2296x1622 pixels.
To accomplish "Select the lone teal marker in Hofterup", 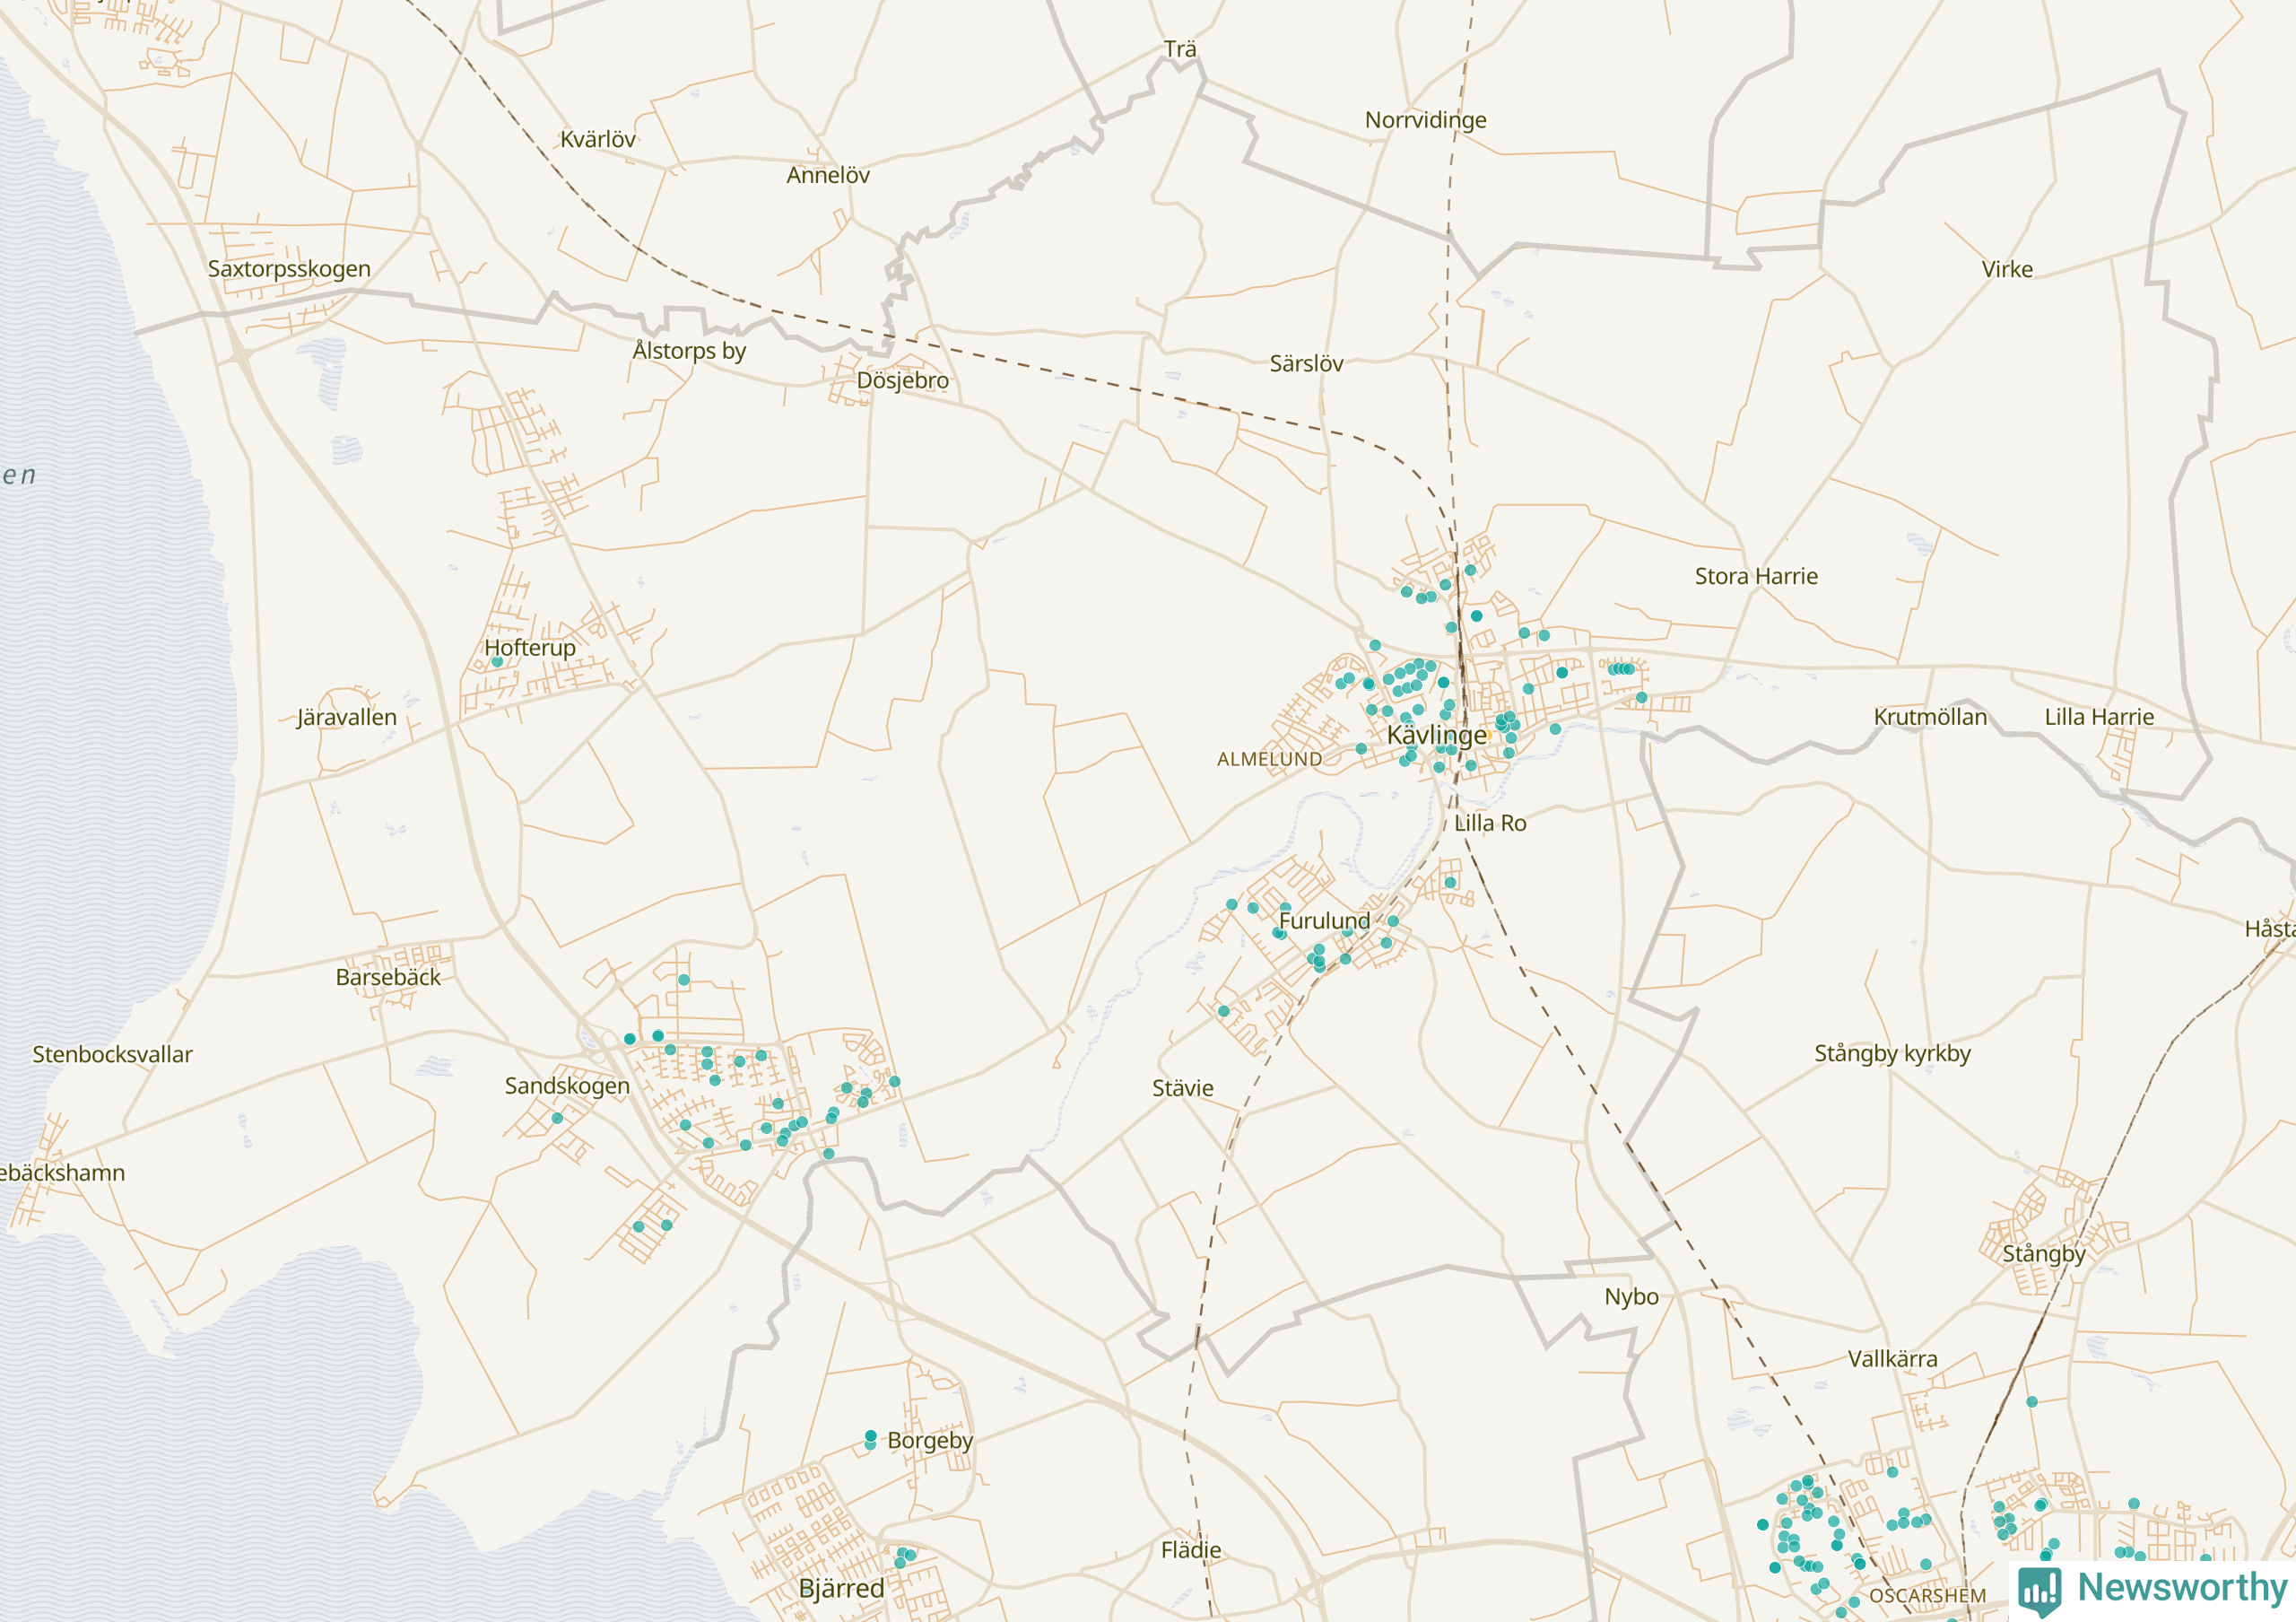I will (497, 661).
